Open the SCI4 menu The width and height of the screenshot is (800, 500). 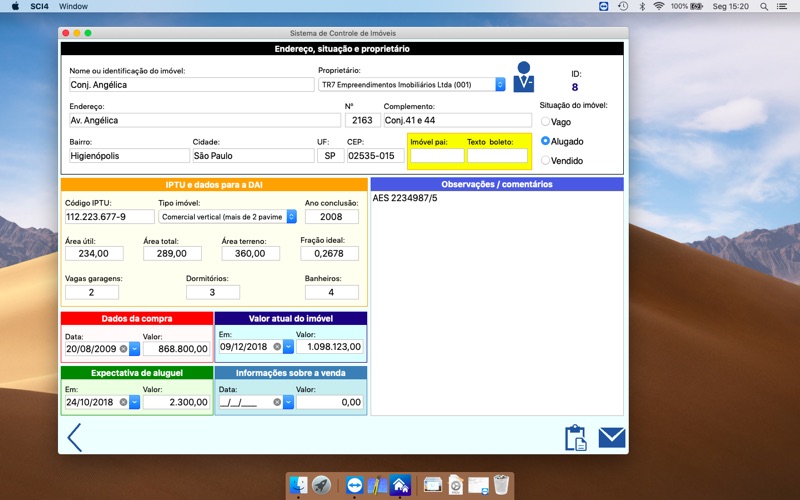pos(39,6)
